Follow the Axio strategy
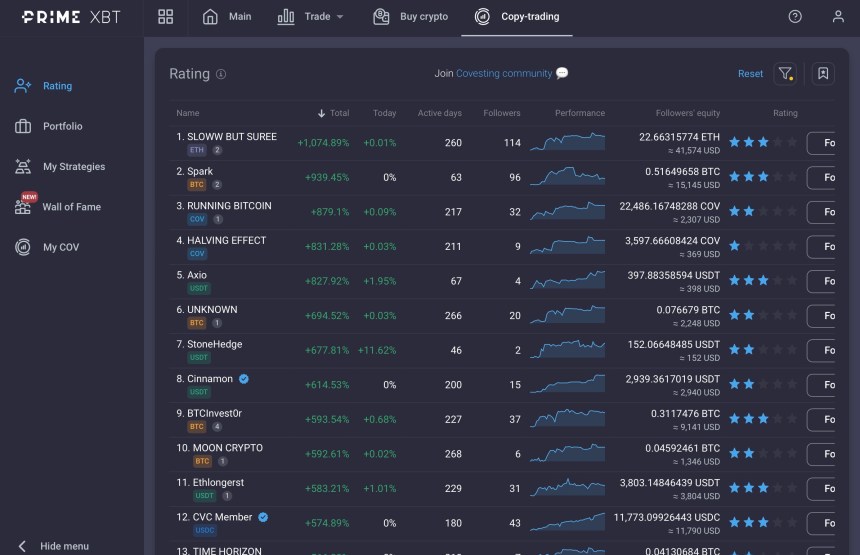 [821, 281]
